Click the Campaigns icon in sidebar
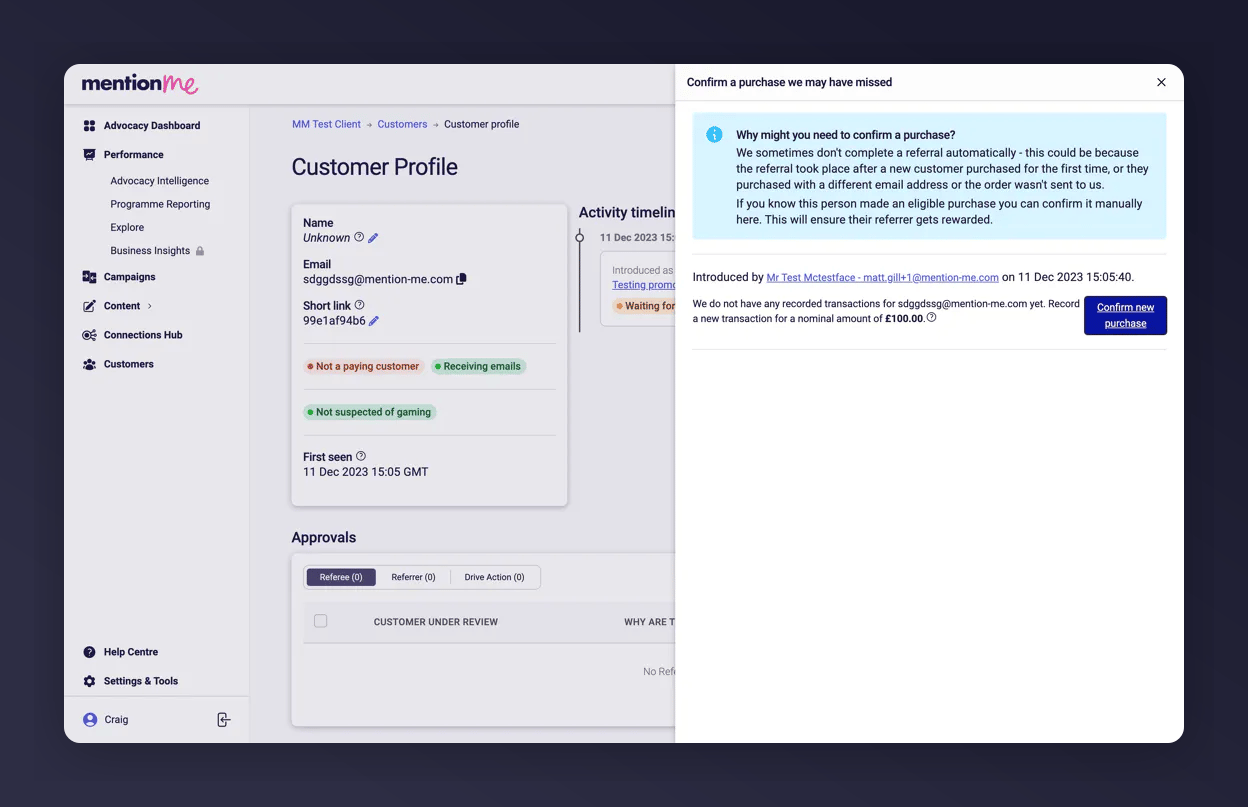 (x=89, y=277)
